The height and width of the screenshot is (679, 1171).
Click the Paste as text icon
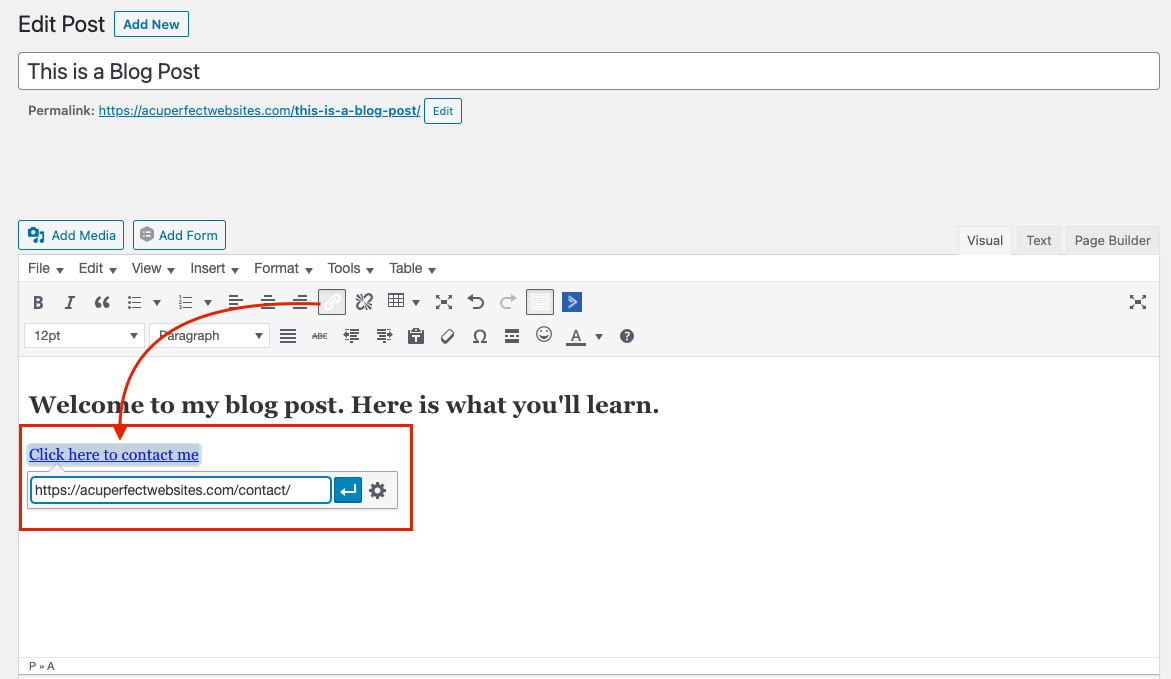[415, 336]
